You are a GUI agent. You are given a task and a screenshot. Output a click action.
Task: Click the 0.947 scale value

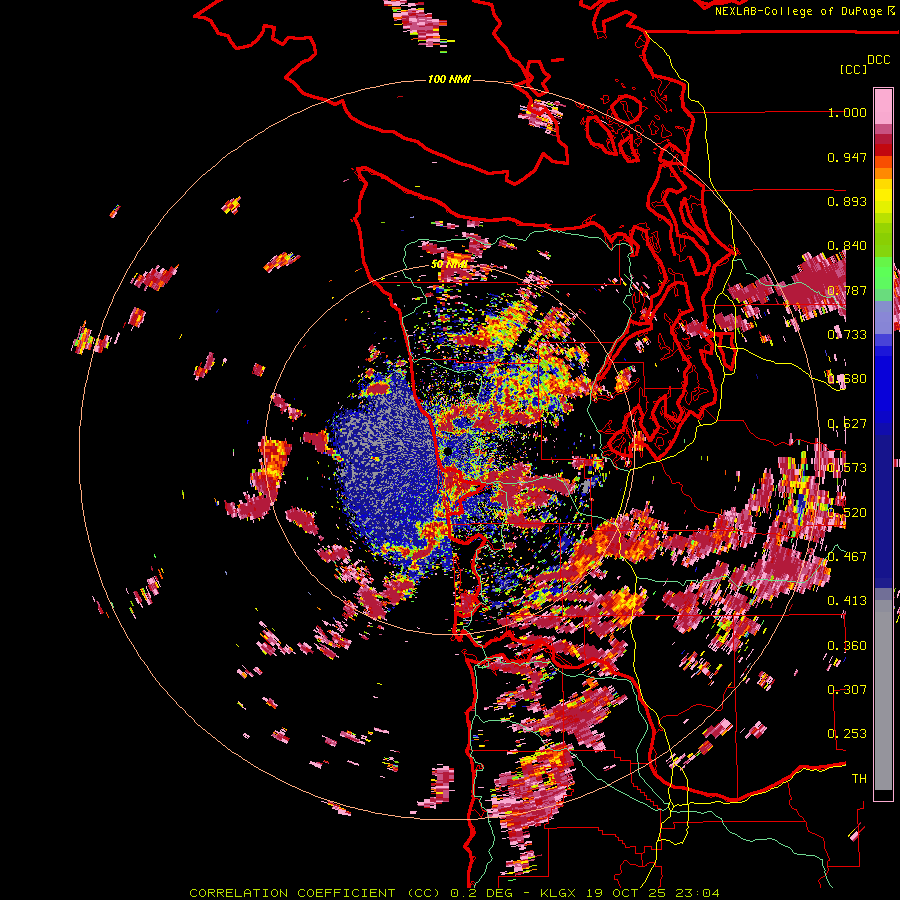(847, 157)
